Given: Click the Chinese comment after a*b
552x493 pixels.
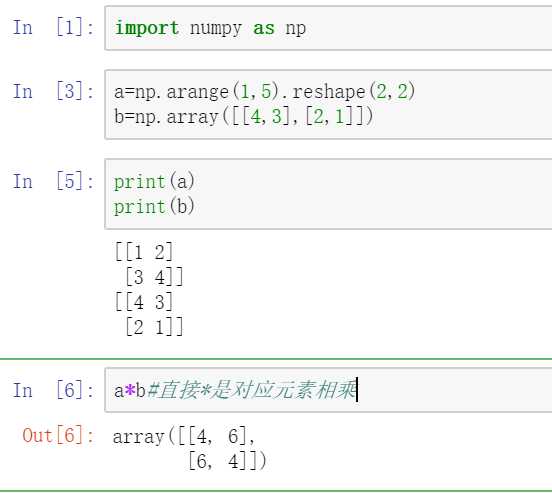Looking at the screenshot, I should [x=252, y=390].
